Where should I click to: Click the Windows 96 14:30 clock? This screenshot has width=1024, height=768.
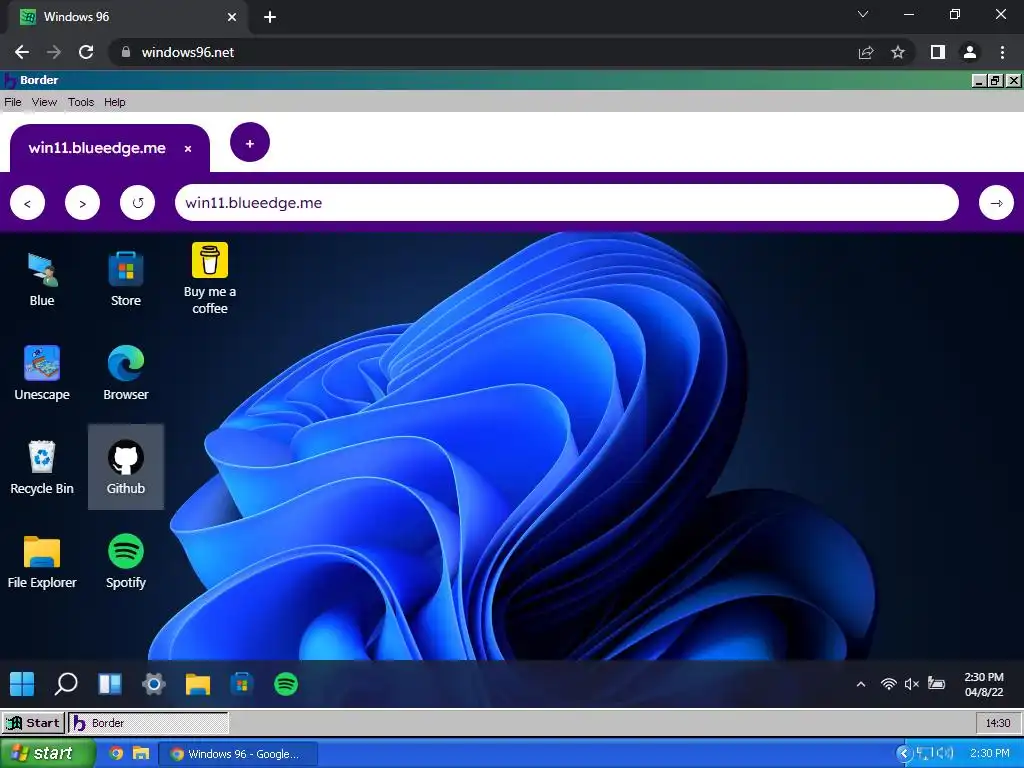pyautogui.click(x=997, y=723)
